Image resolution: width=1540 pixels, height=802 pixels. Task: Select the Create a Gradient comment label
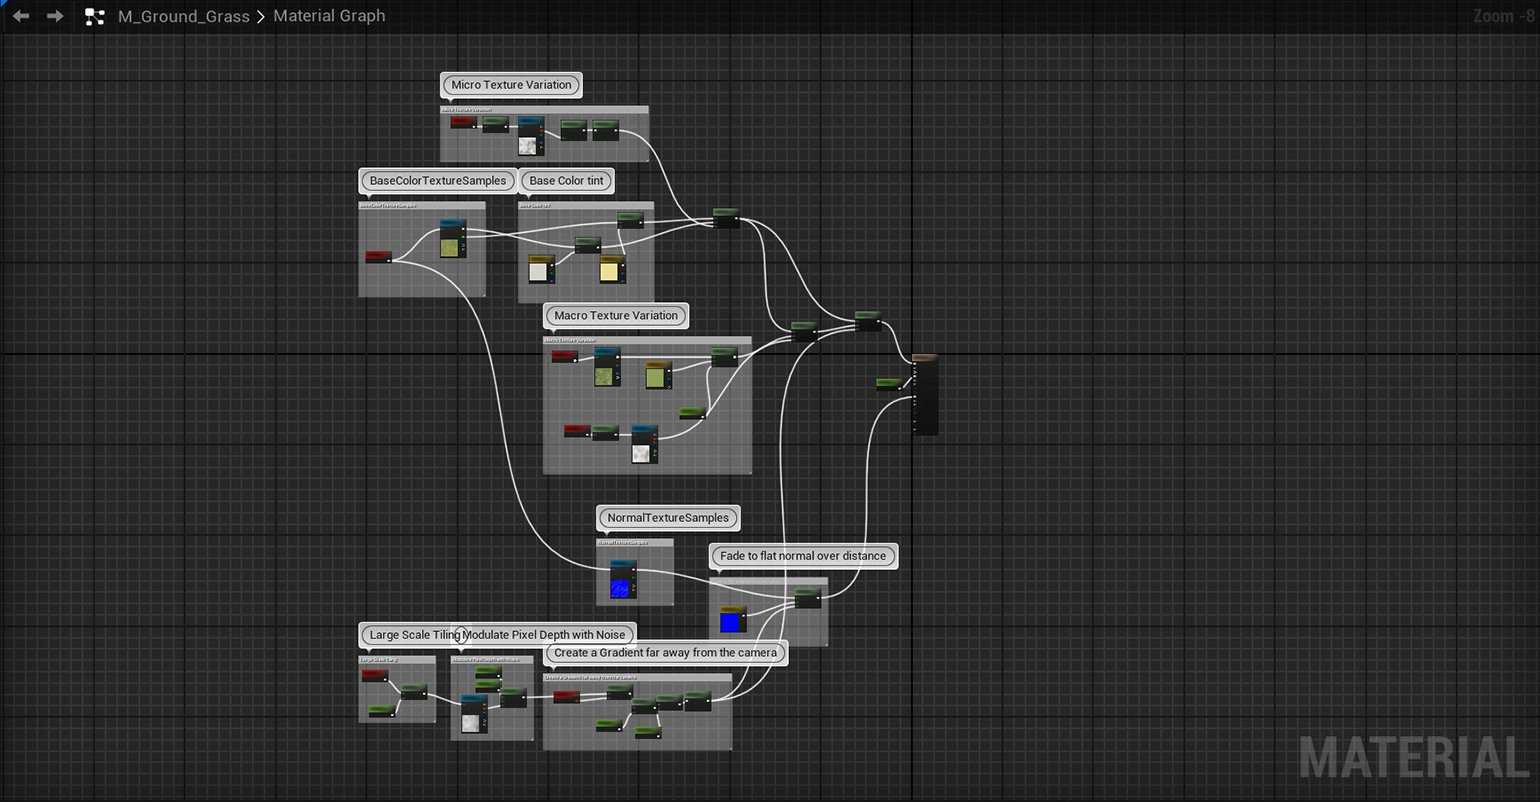[x=666, y=653]
